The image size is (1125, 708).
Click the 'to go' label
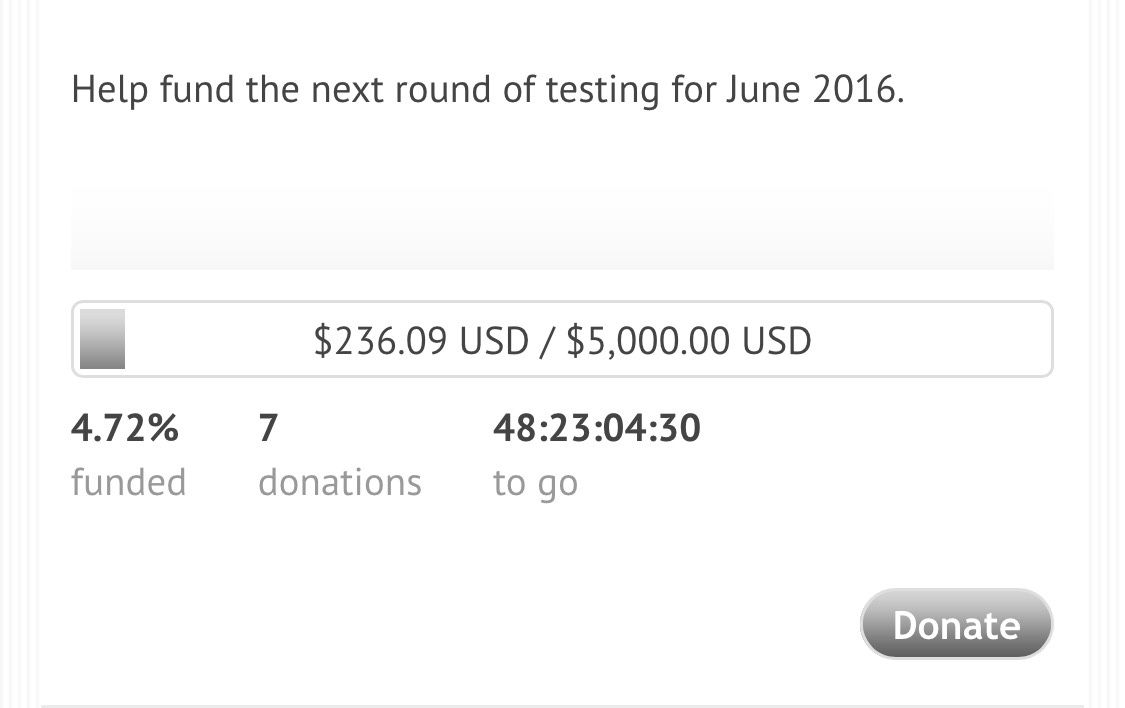535,483
